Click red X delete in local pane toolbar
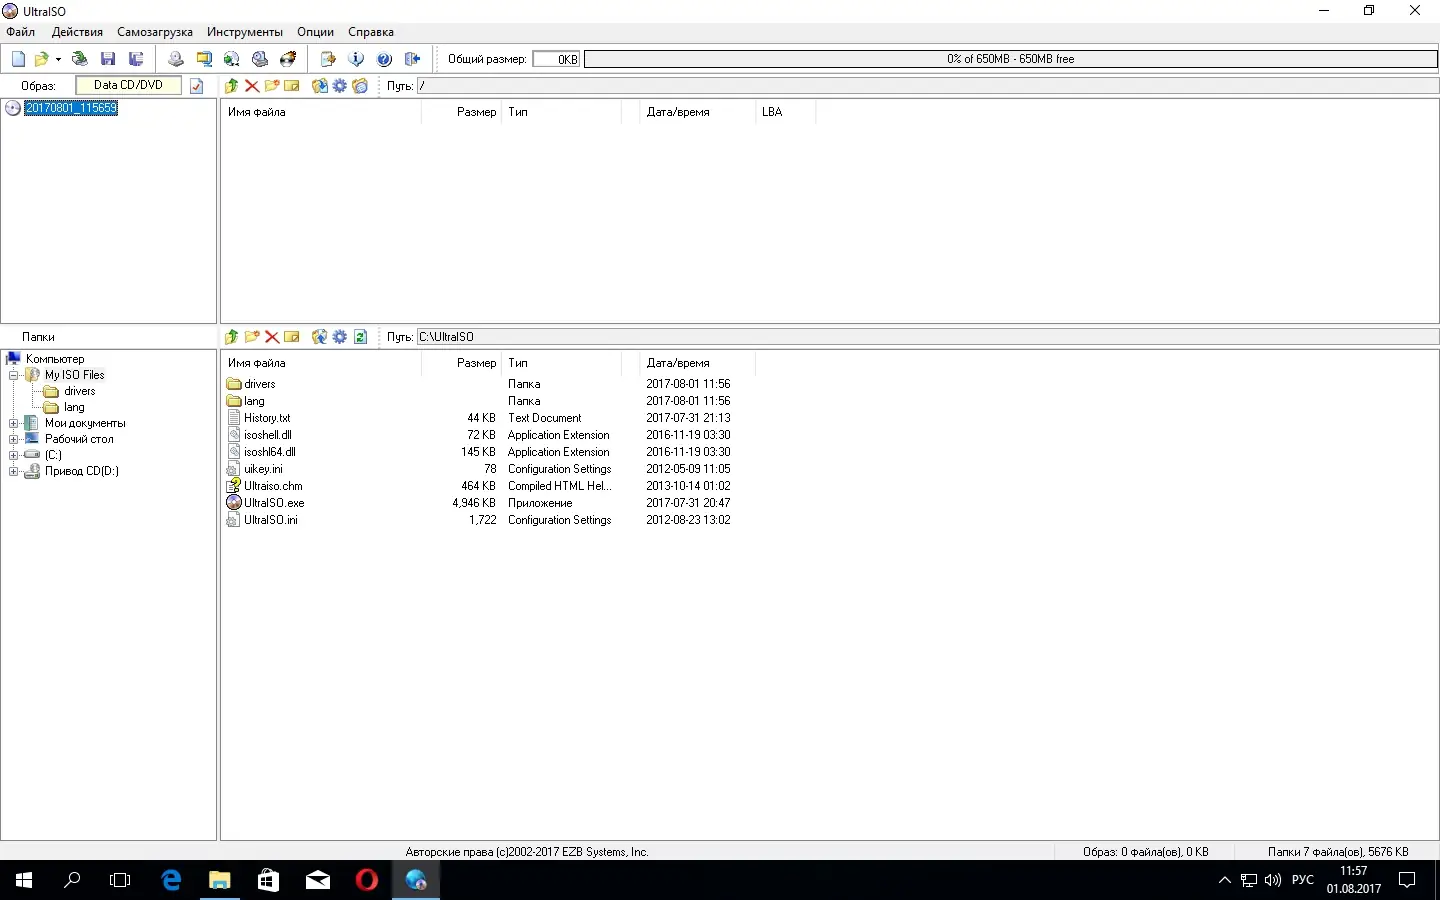The image size is (1440, 900). 272,337
